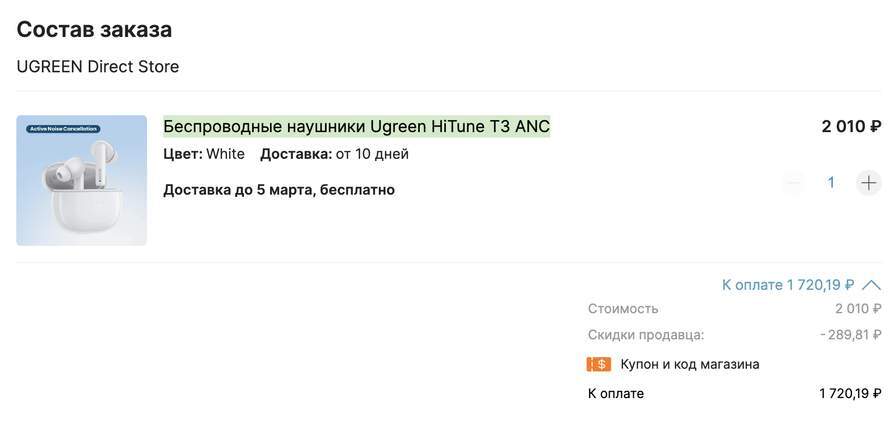Click Доставка до 5 марта, бесплатно text

point(279,190)
